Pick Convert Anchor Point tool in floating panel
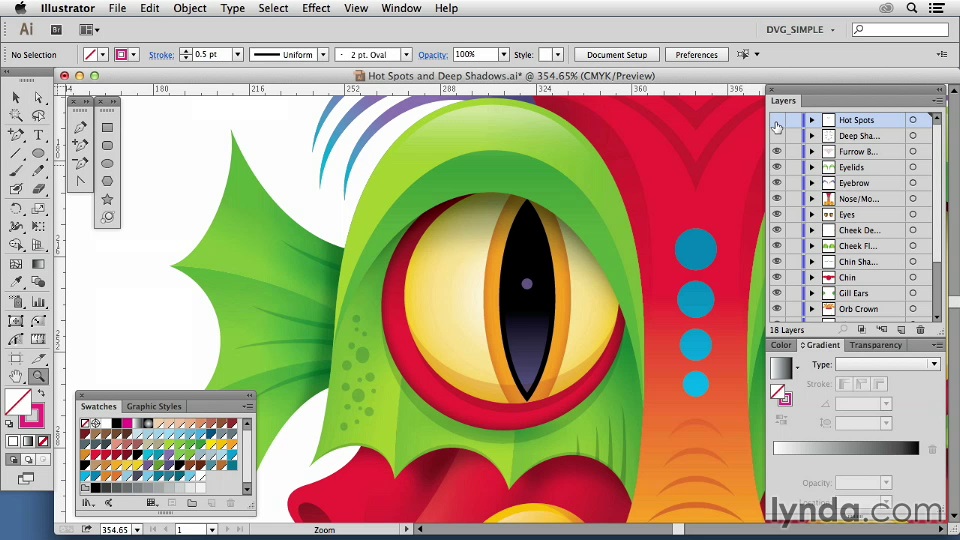 [80, 181]
